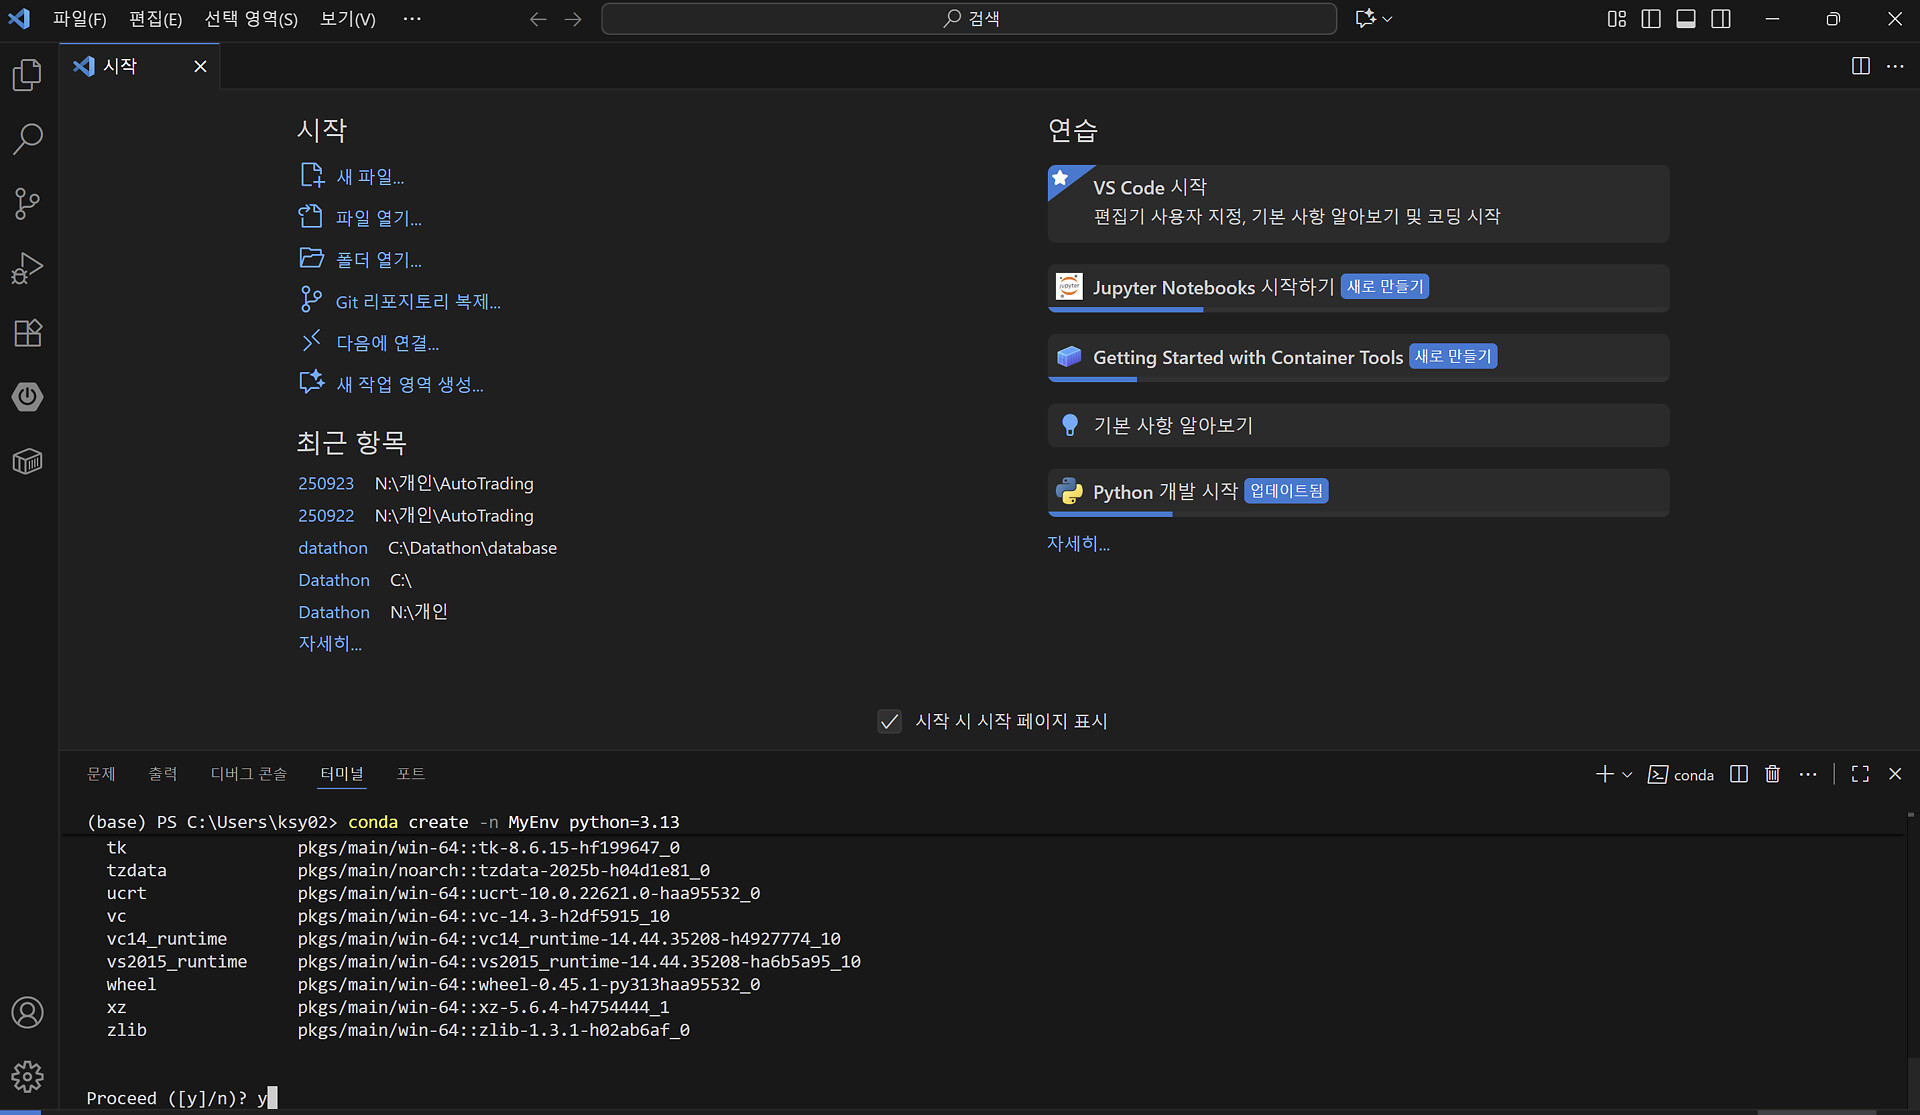1920x1115 pixels.
Task: Open Run and Debug view
Action: pyautogui.click(x=27, y=268)
